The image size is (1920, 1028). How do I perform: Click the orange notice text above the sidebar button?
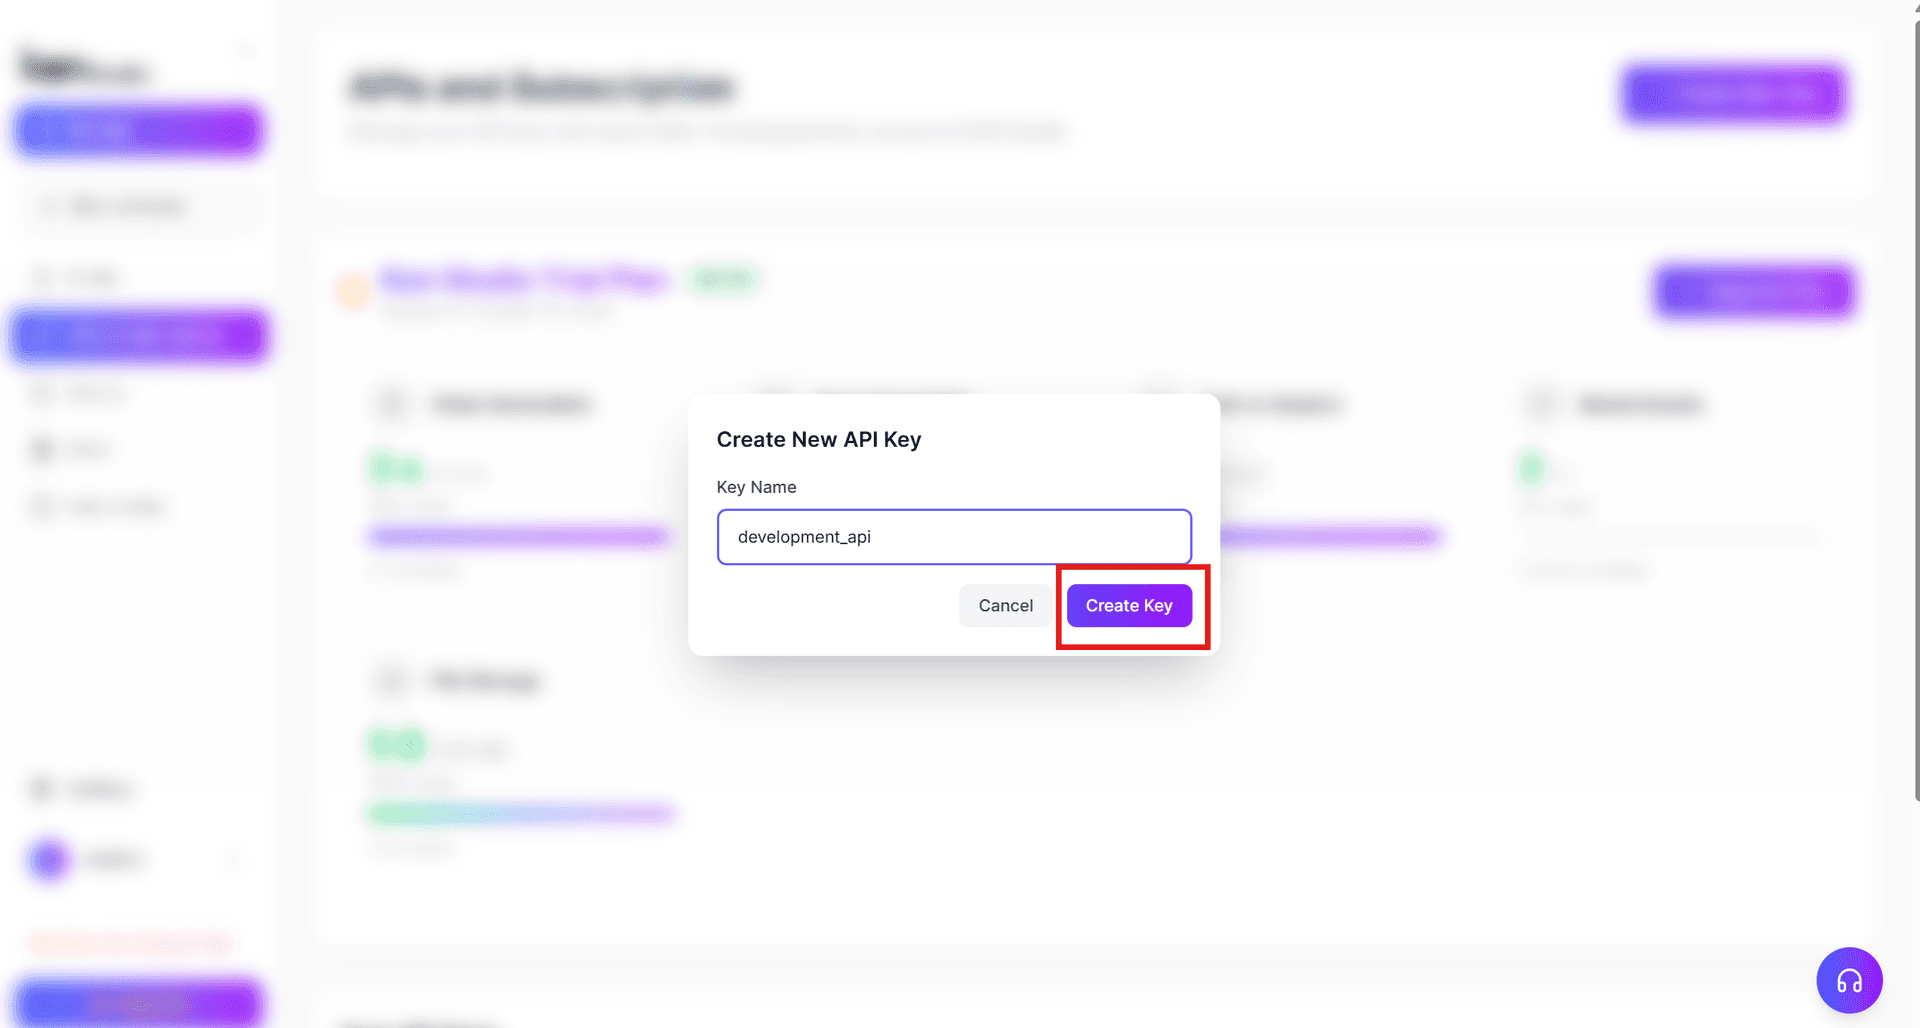(x=130, y=942)
